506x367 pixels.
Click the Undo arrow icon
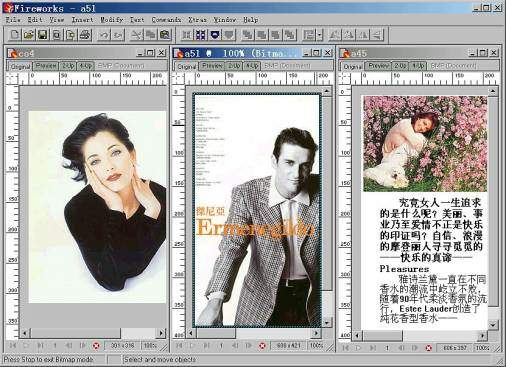tap(104, 34)
